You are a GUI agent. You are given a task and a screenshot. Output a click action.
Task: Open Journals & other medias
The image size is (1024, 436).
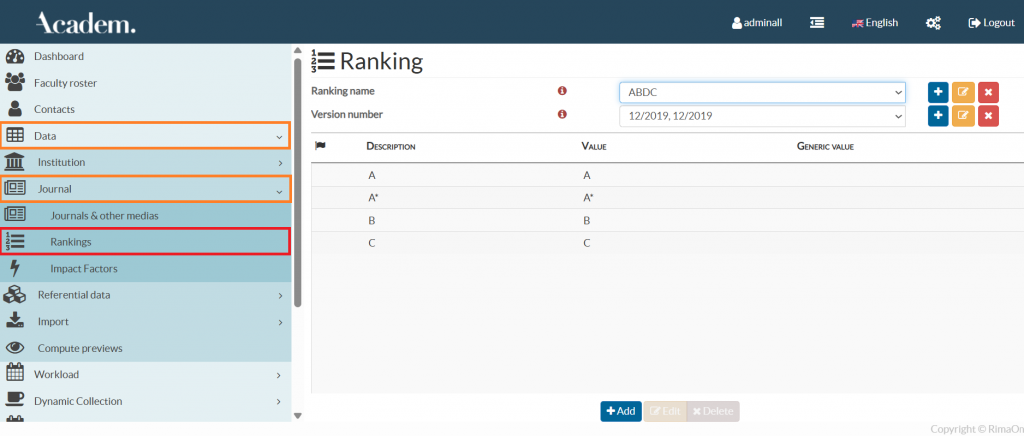point(104,215)
